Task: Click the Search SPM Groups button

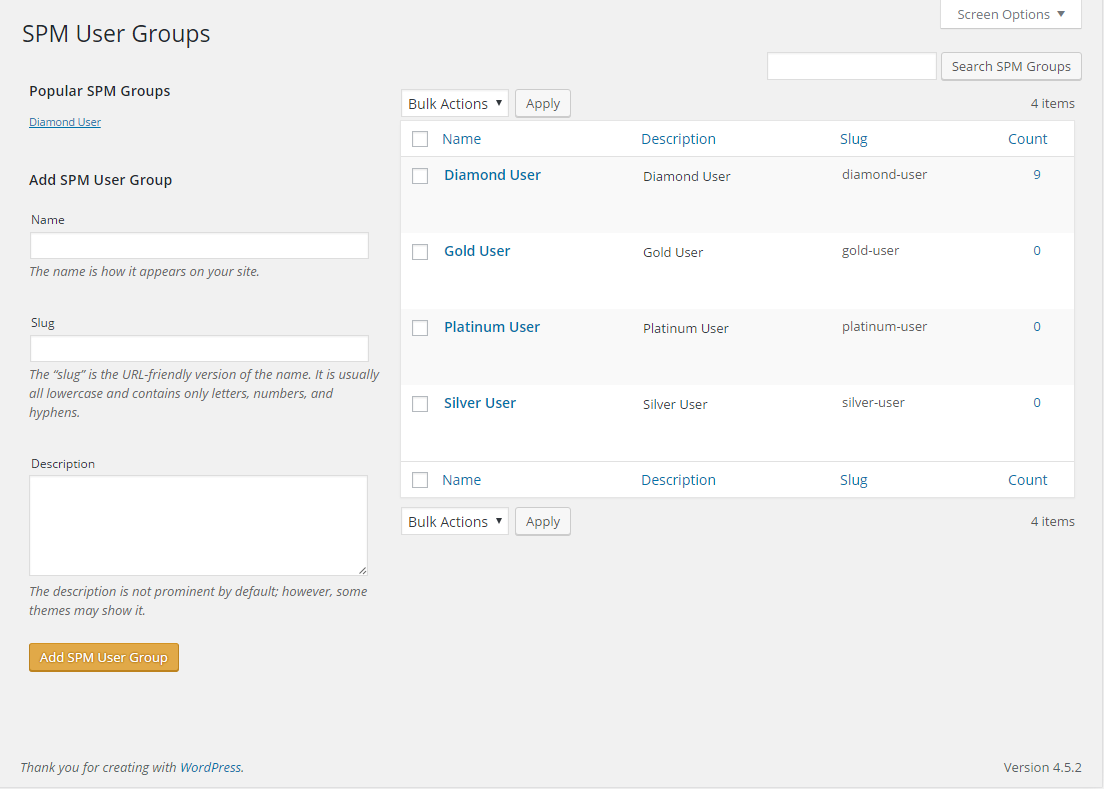Action: point(1011,66)
